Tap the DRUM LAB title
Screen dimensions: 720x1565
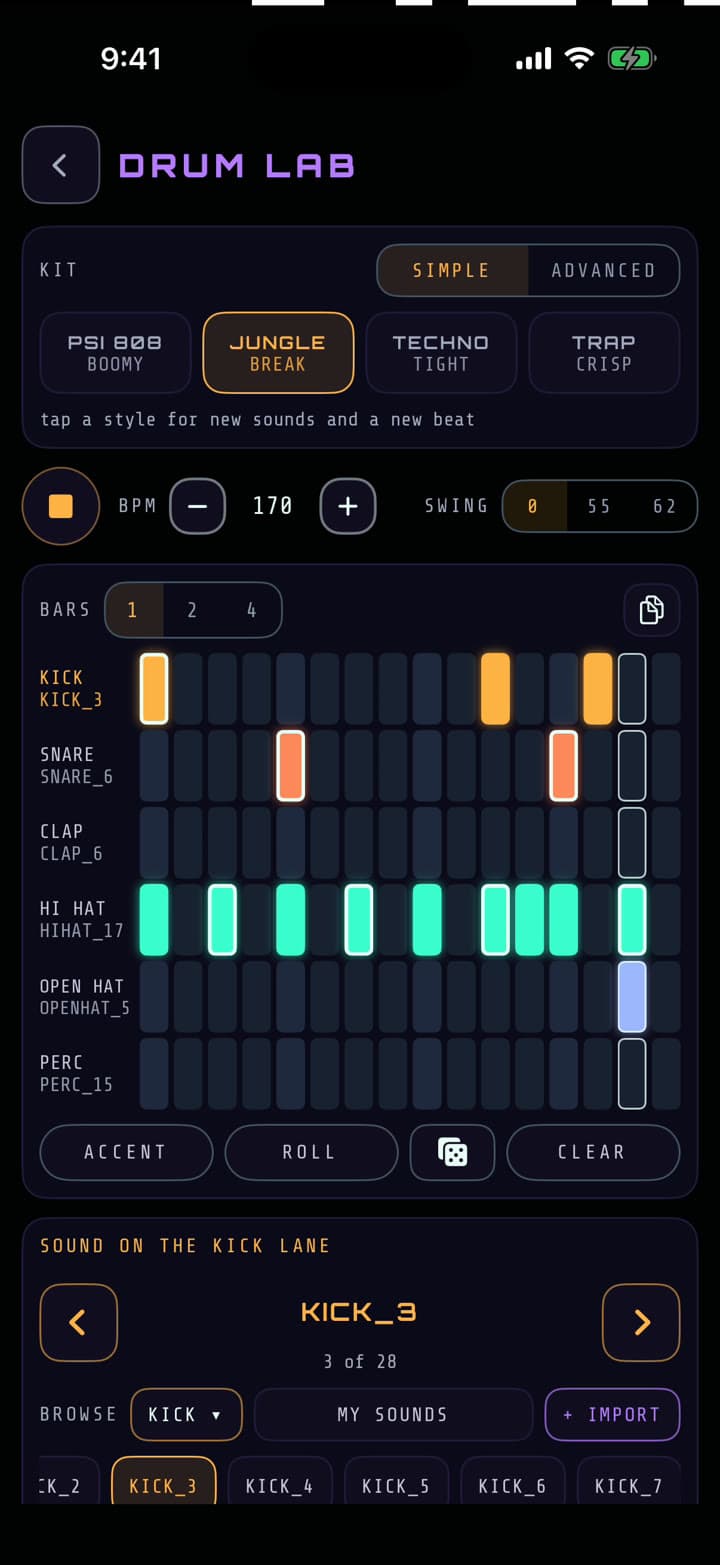[x=237, y=165]
